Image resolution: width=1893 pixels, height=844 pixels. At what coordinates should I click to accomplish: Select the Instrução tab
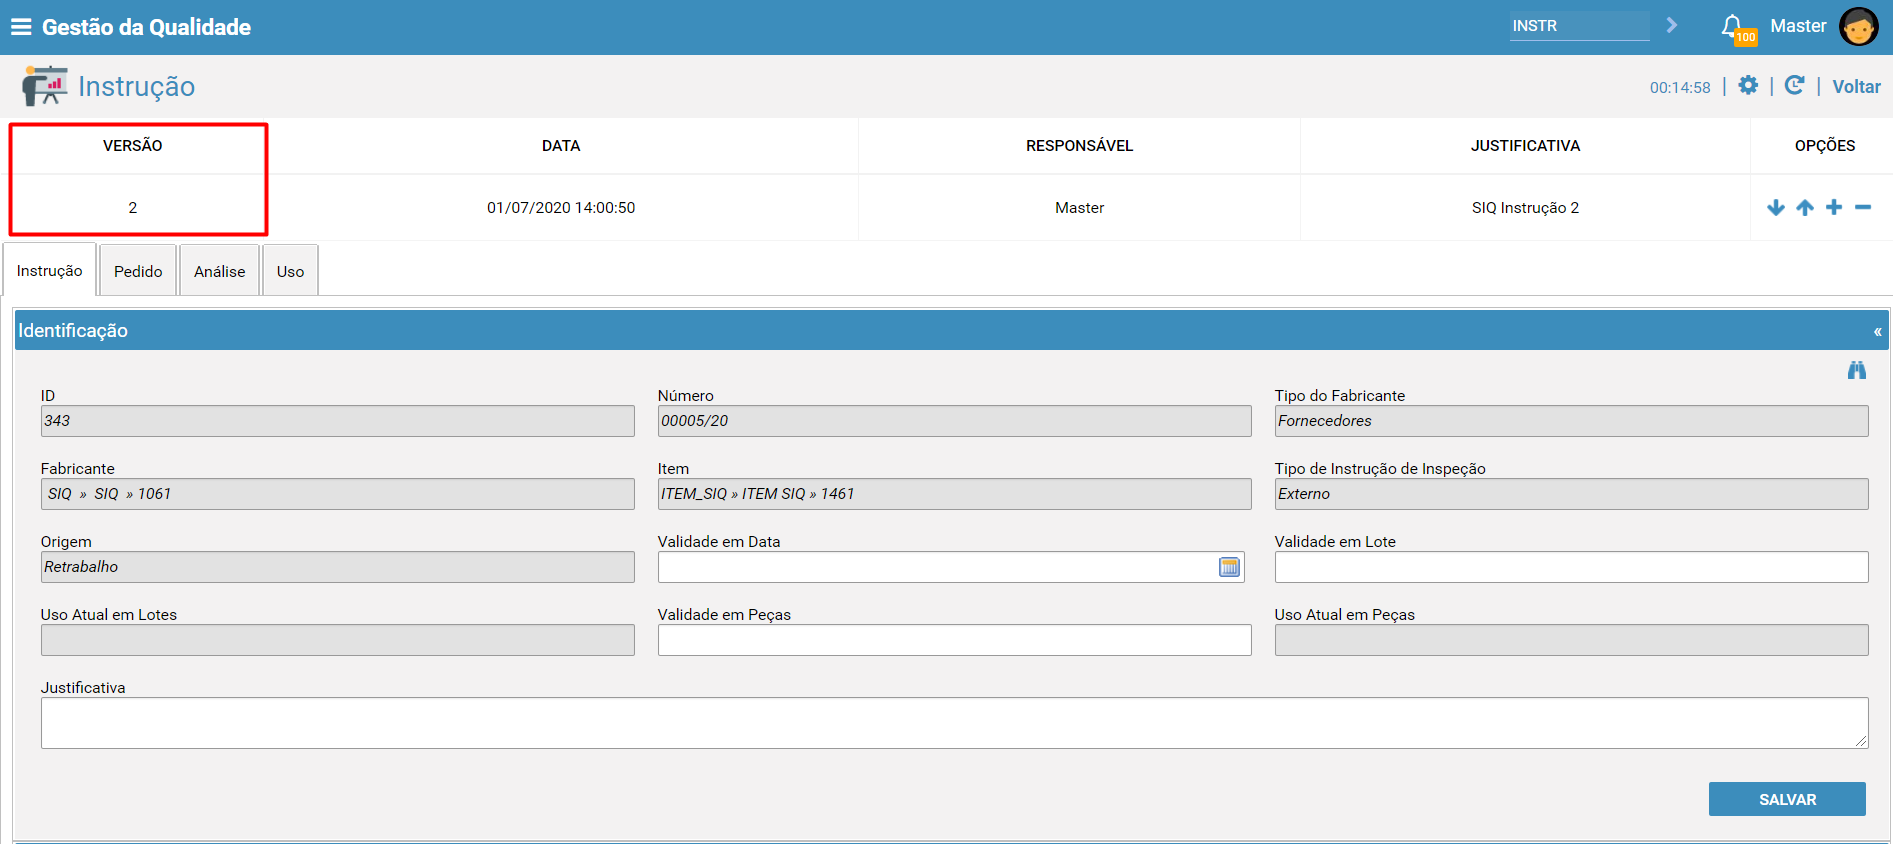pos(50,270)
